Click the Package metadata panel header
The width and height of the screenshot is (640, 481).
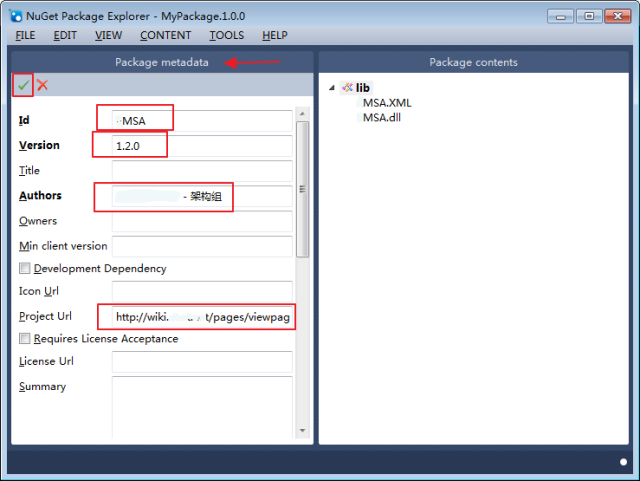click(x=162, y=62)
